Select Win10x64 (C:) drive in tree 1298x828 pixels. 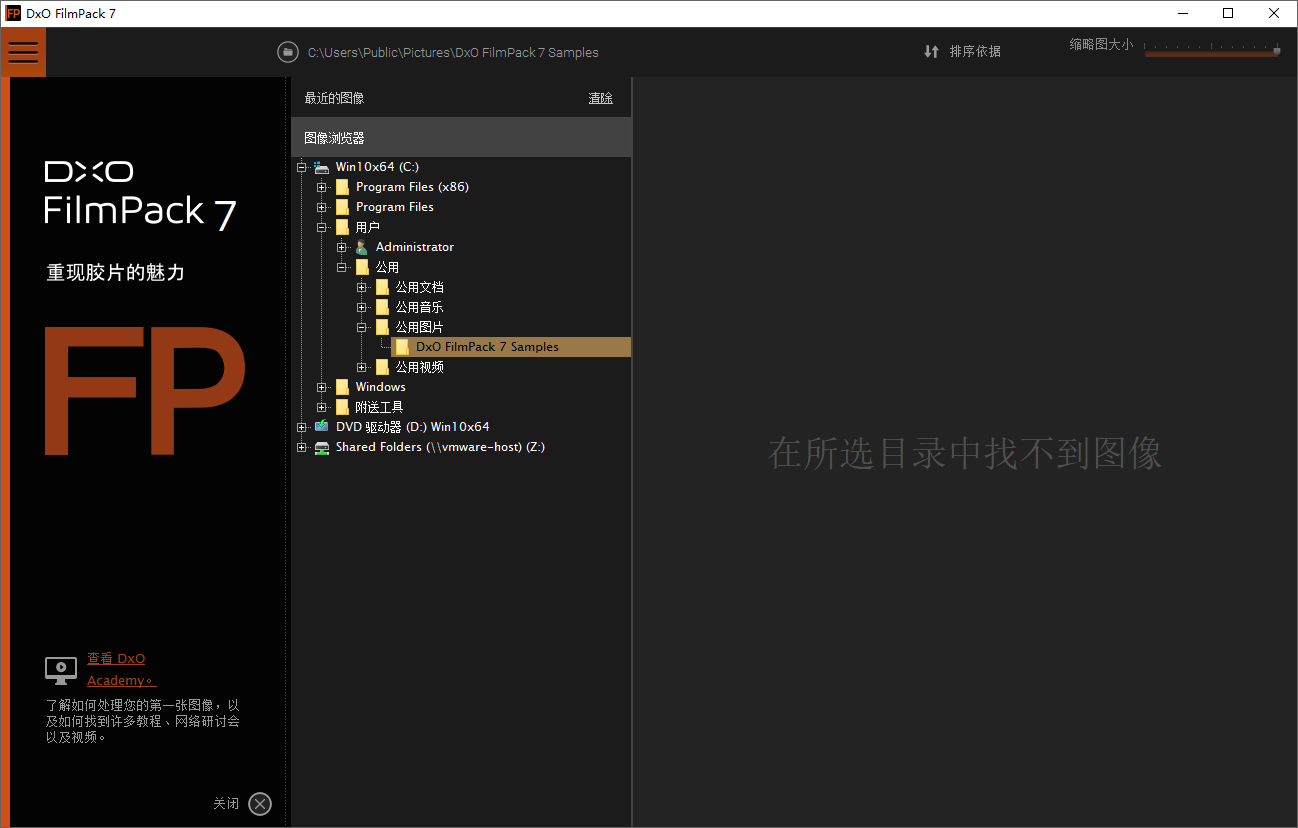coord(377,167)
